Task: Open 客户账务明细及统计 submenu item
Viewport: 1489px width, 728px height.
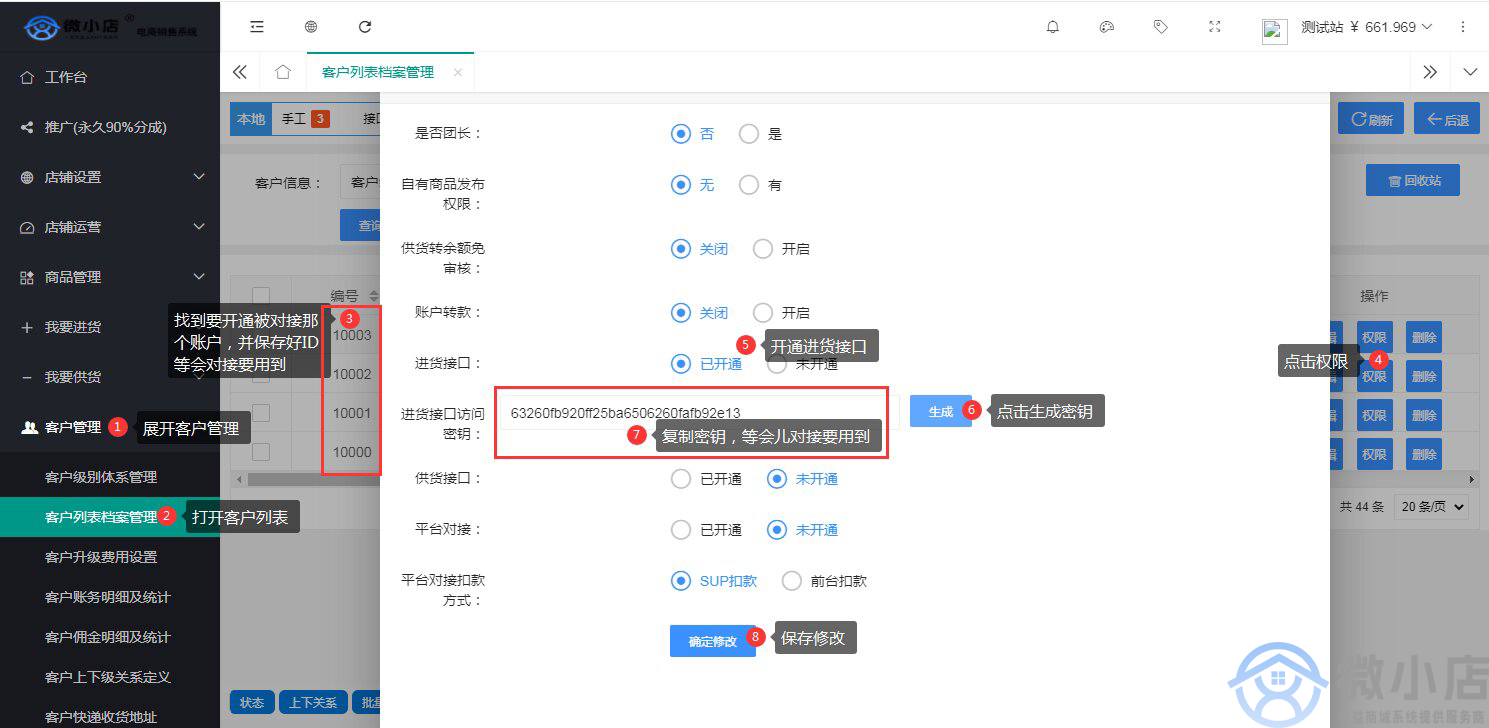Action: coord(110,597)
